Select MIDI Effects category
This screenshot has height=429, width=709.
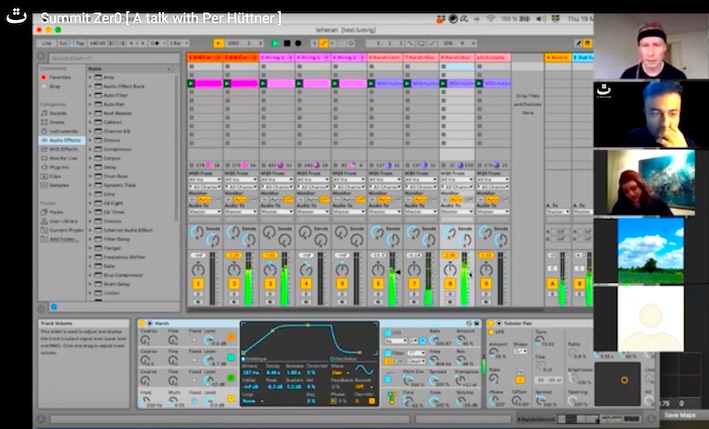[x=60, y=149]
